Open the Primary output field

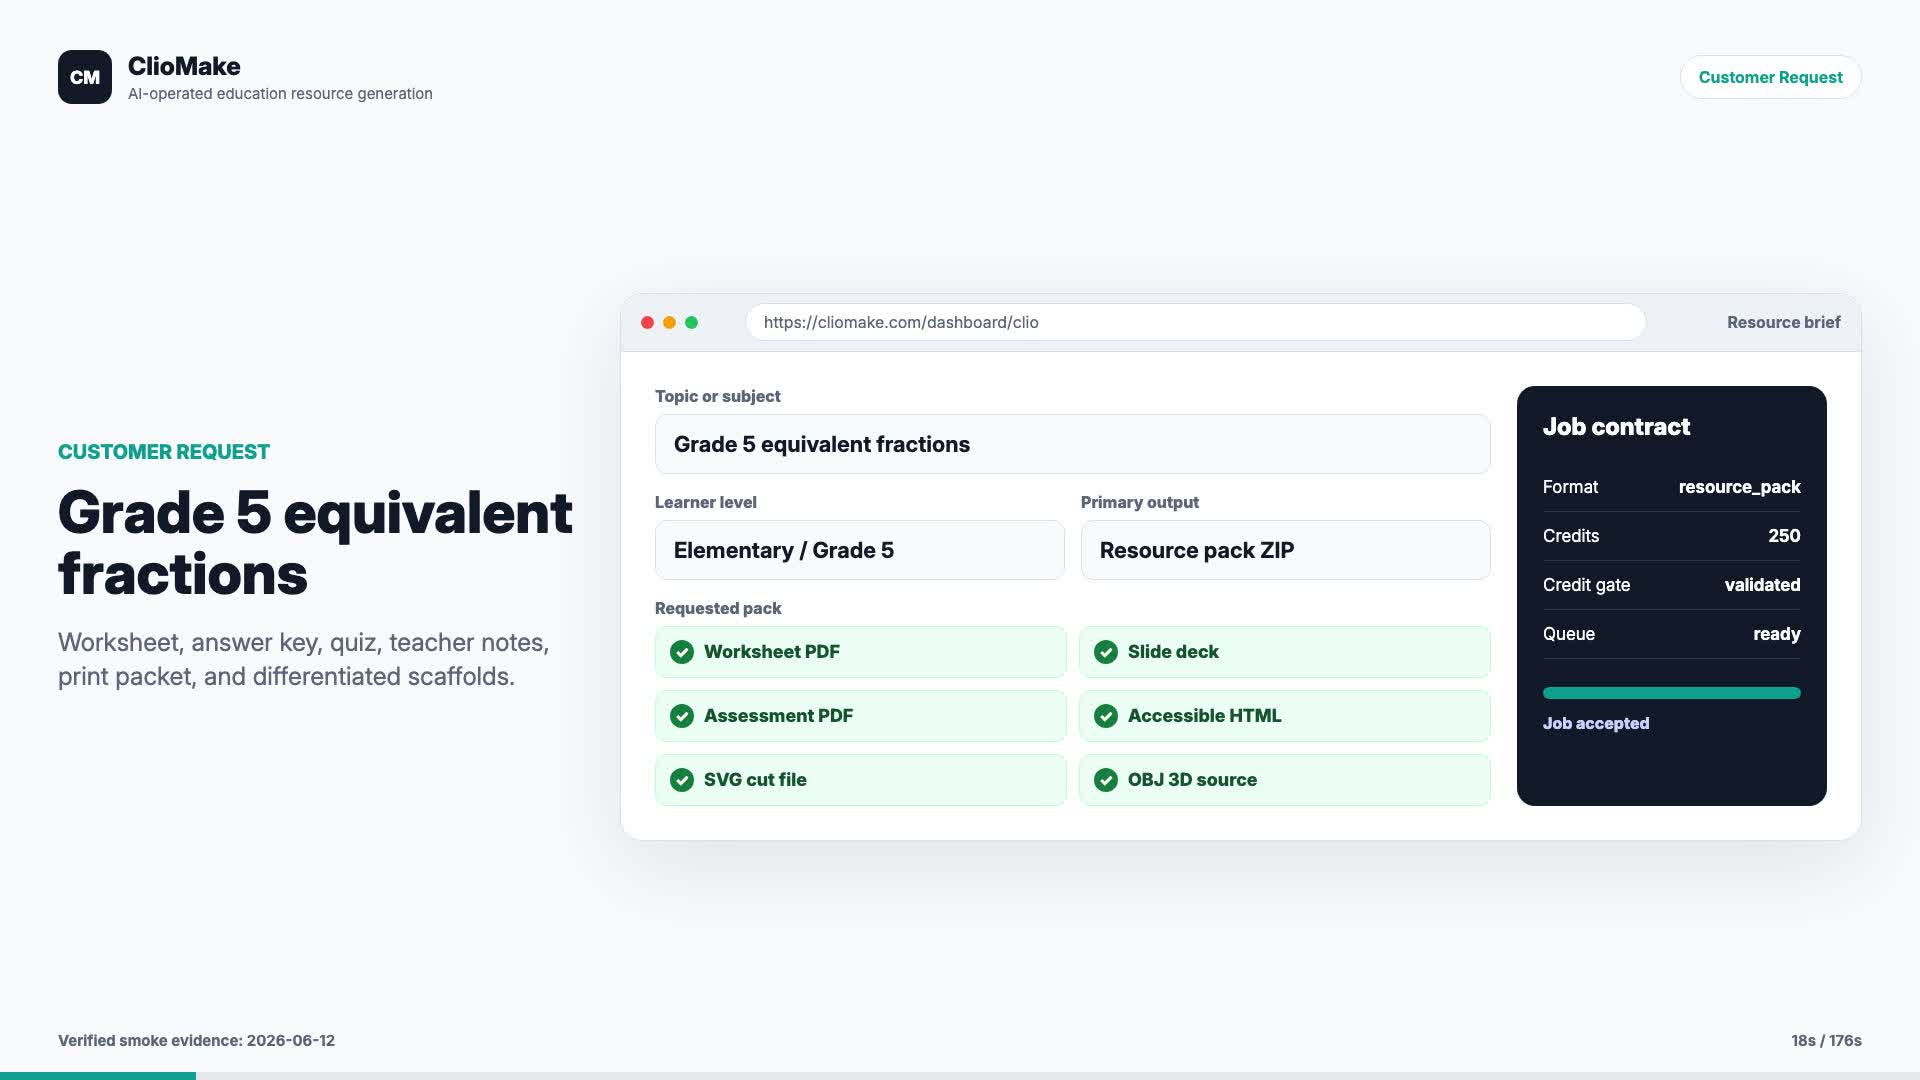point(1285,550)
